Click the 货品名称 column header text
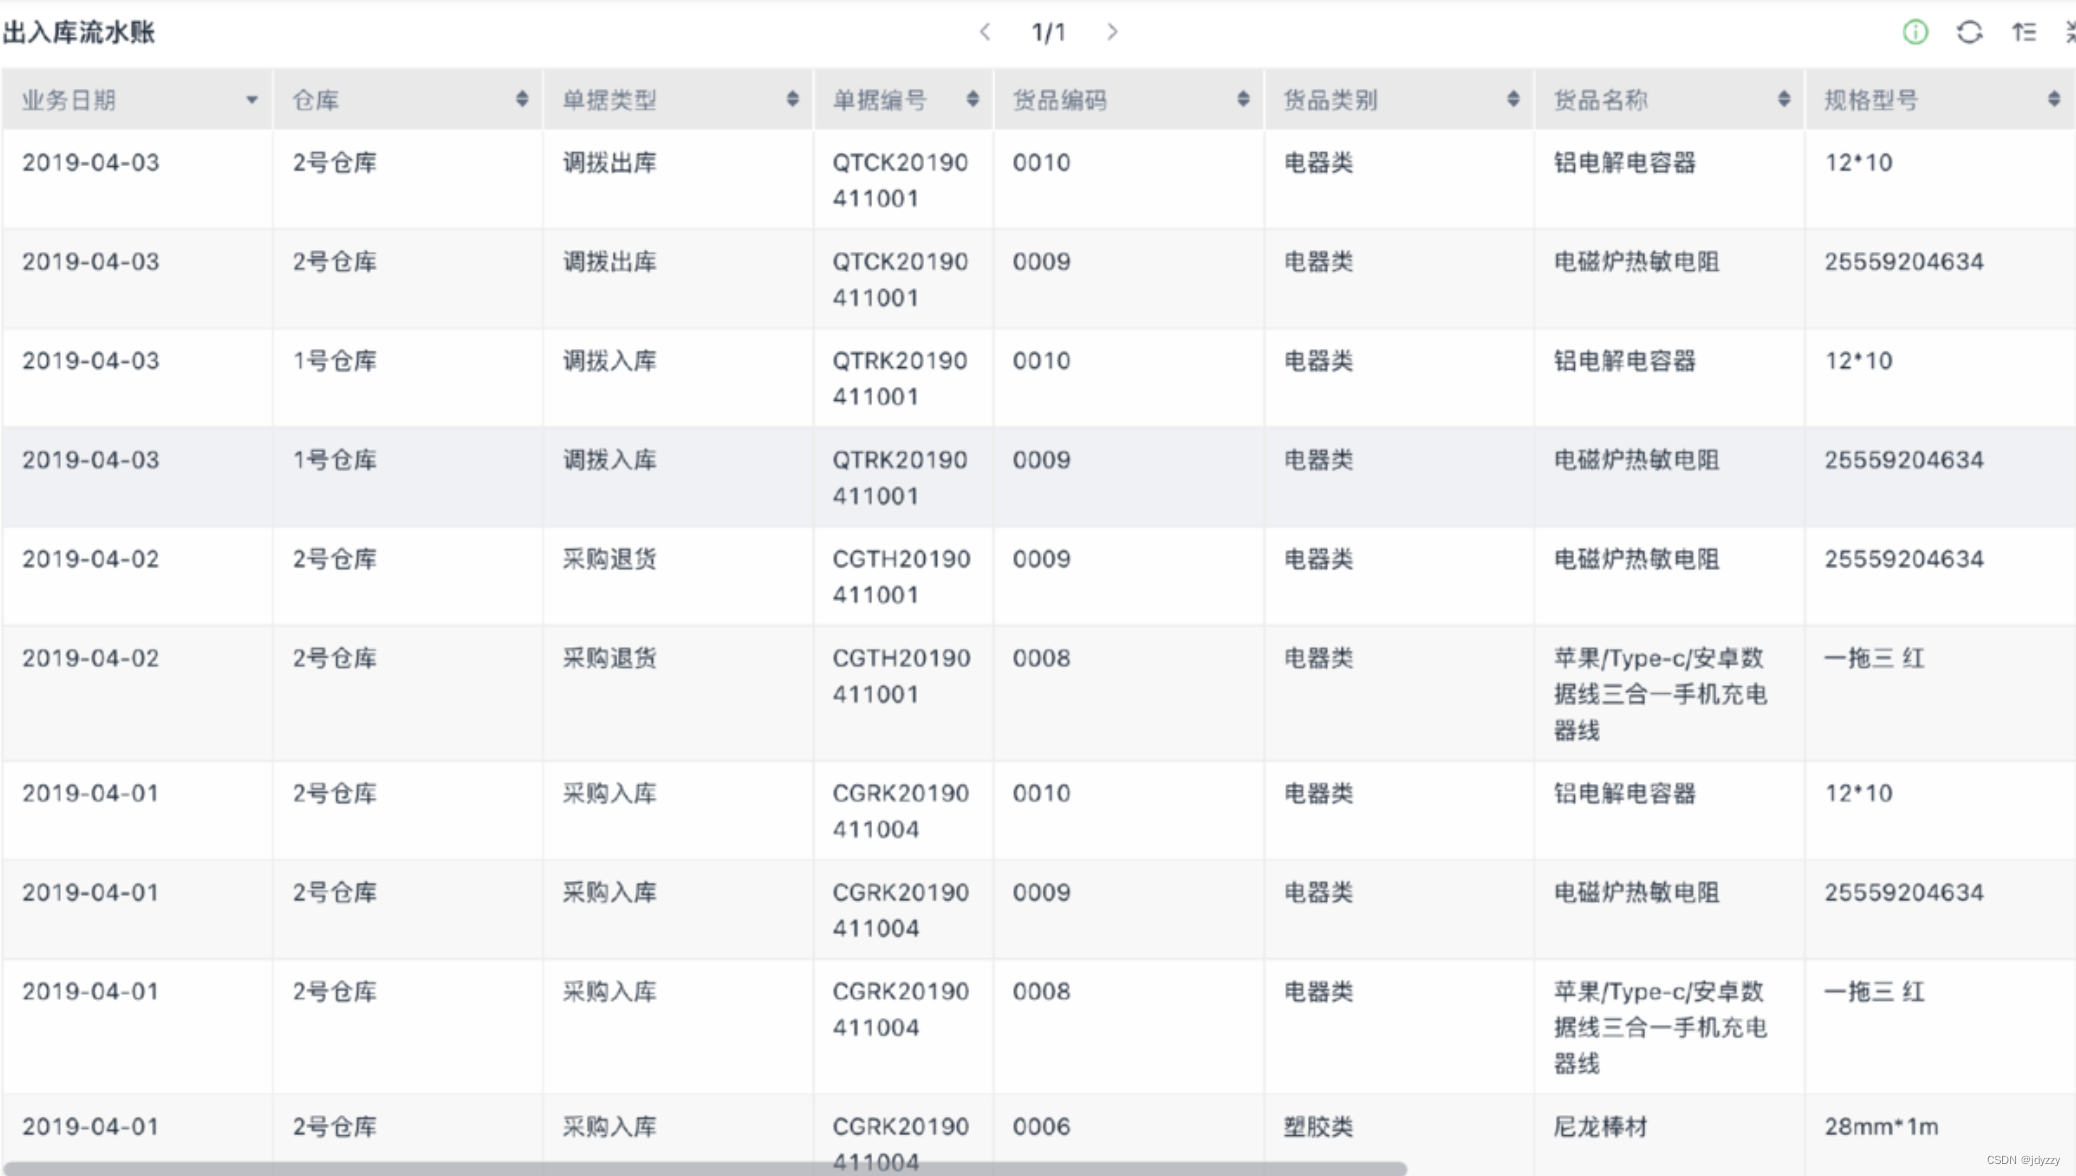 1600,100
